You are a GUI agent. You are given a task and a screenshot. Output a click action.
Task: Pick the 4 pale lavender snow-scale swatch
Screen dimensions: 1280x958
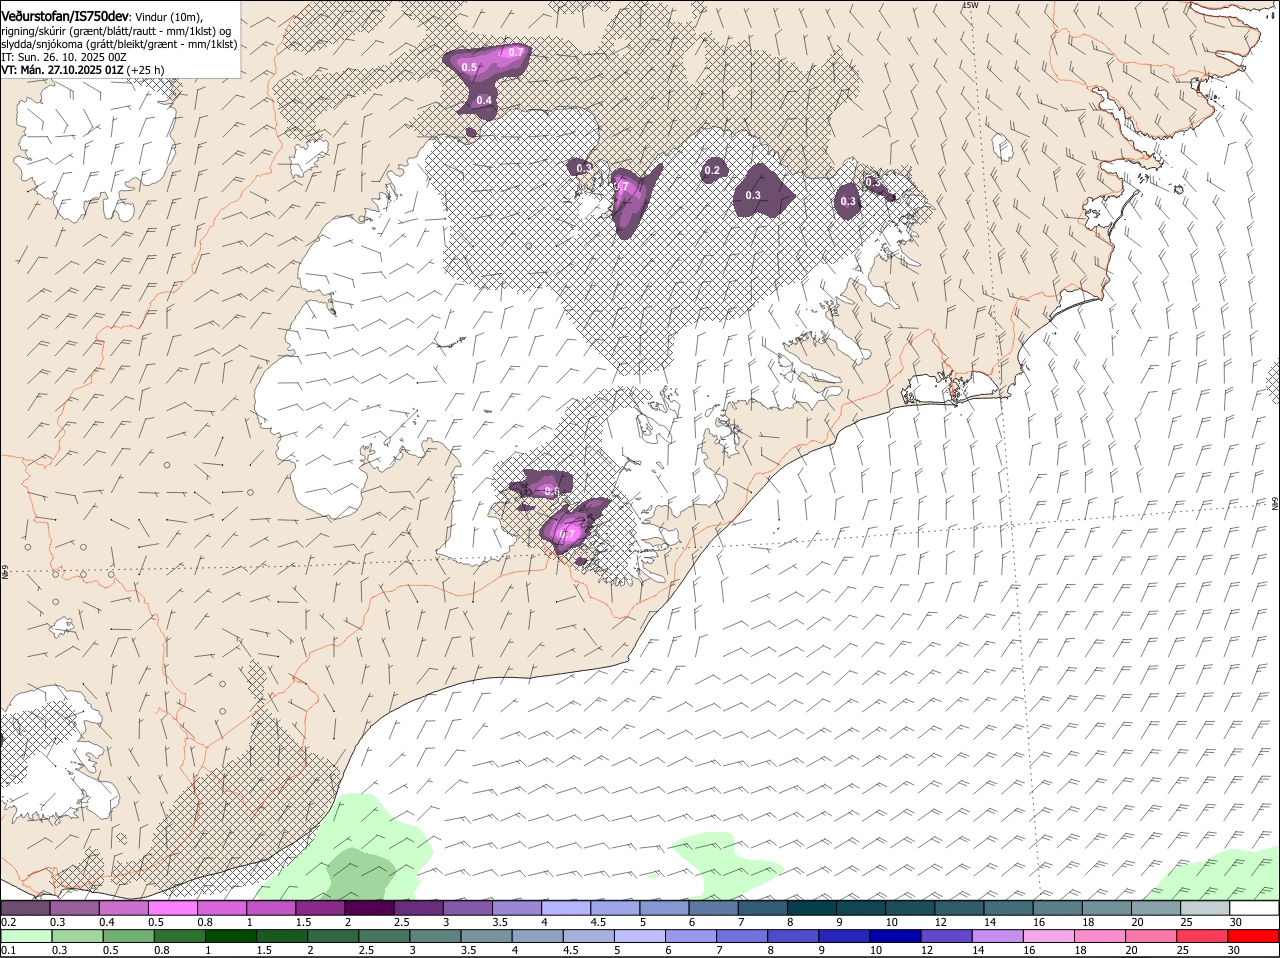point(566,908)
